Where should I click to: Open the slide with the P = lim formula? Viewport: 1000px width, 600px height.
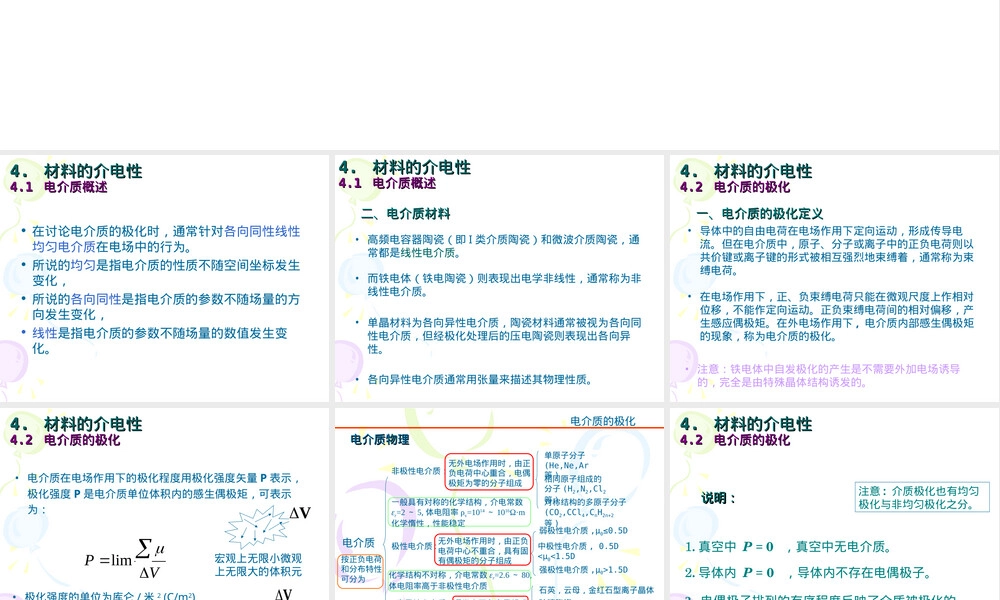165,504
